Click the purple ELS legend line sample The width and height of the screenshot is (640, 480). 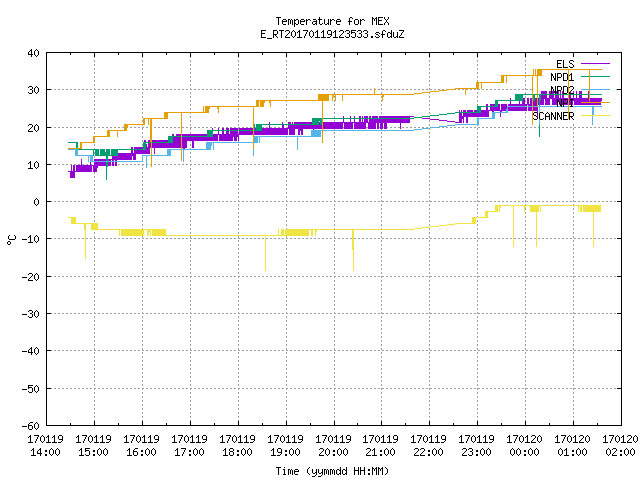tap(595, 64)
